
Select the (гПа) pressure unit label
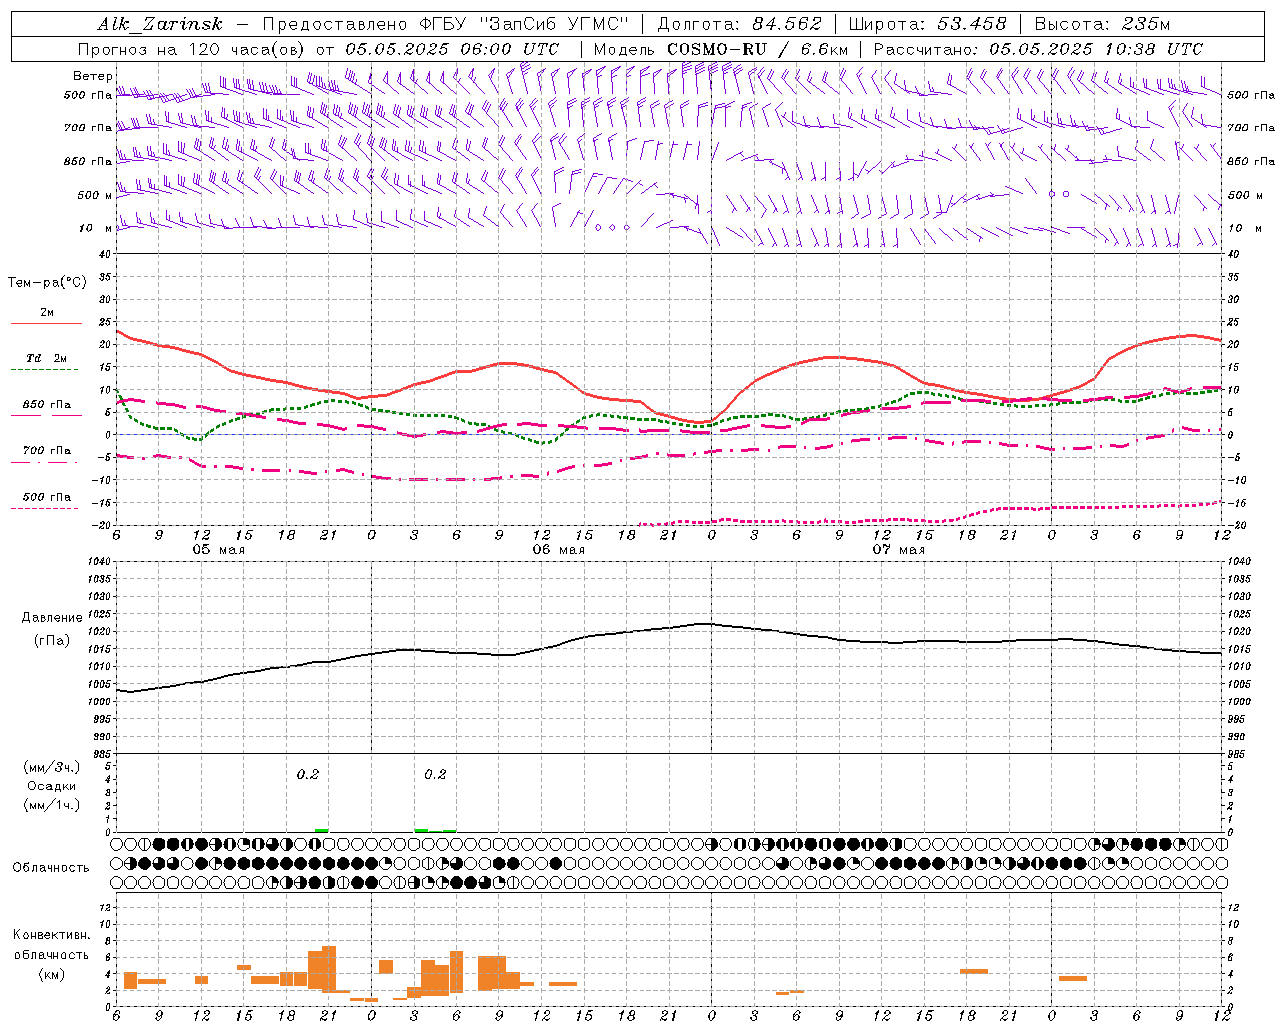coord(52,640)
